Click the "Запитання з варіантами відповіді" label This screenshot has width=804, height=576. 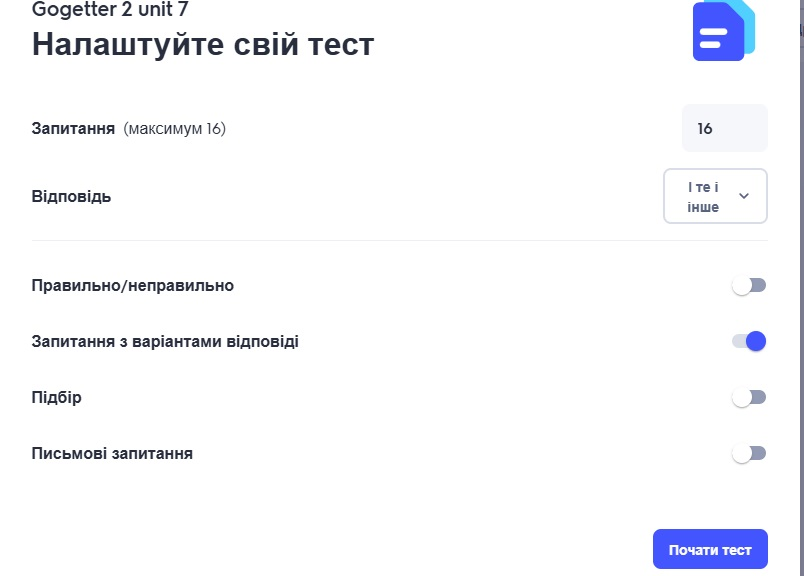[165, 342]
